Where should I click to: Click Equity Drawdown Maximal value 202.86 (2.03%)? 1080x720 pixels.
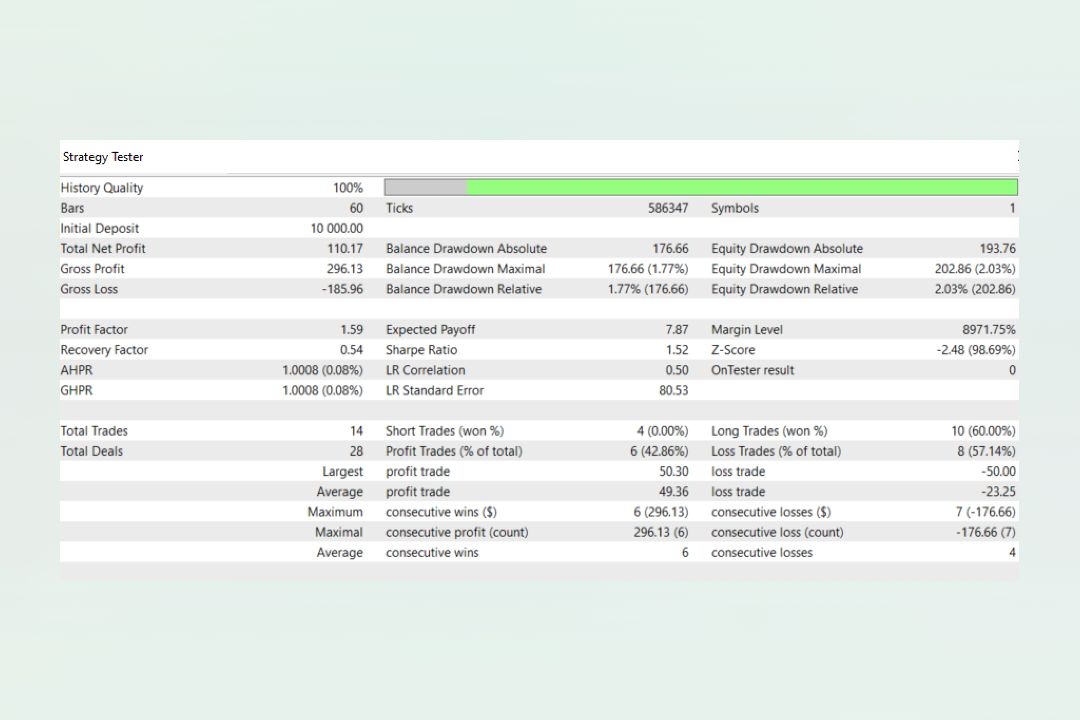[975, 269]
